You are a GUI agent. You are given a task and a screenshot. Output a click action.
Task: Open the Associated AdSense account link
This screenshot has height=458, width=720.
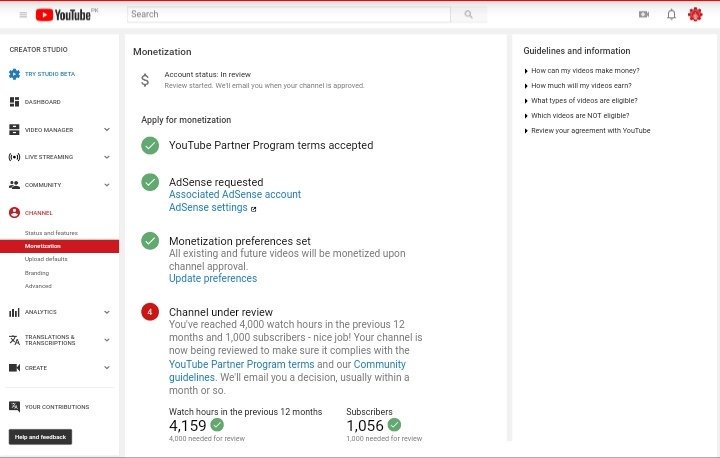coord(235,194)
